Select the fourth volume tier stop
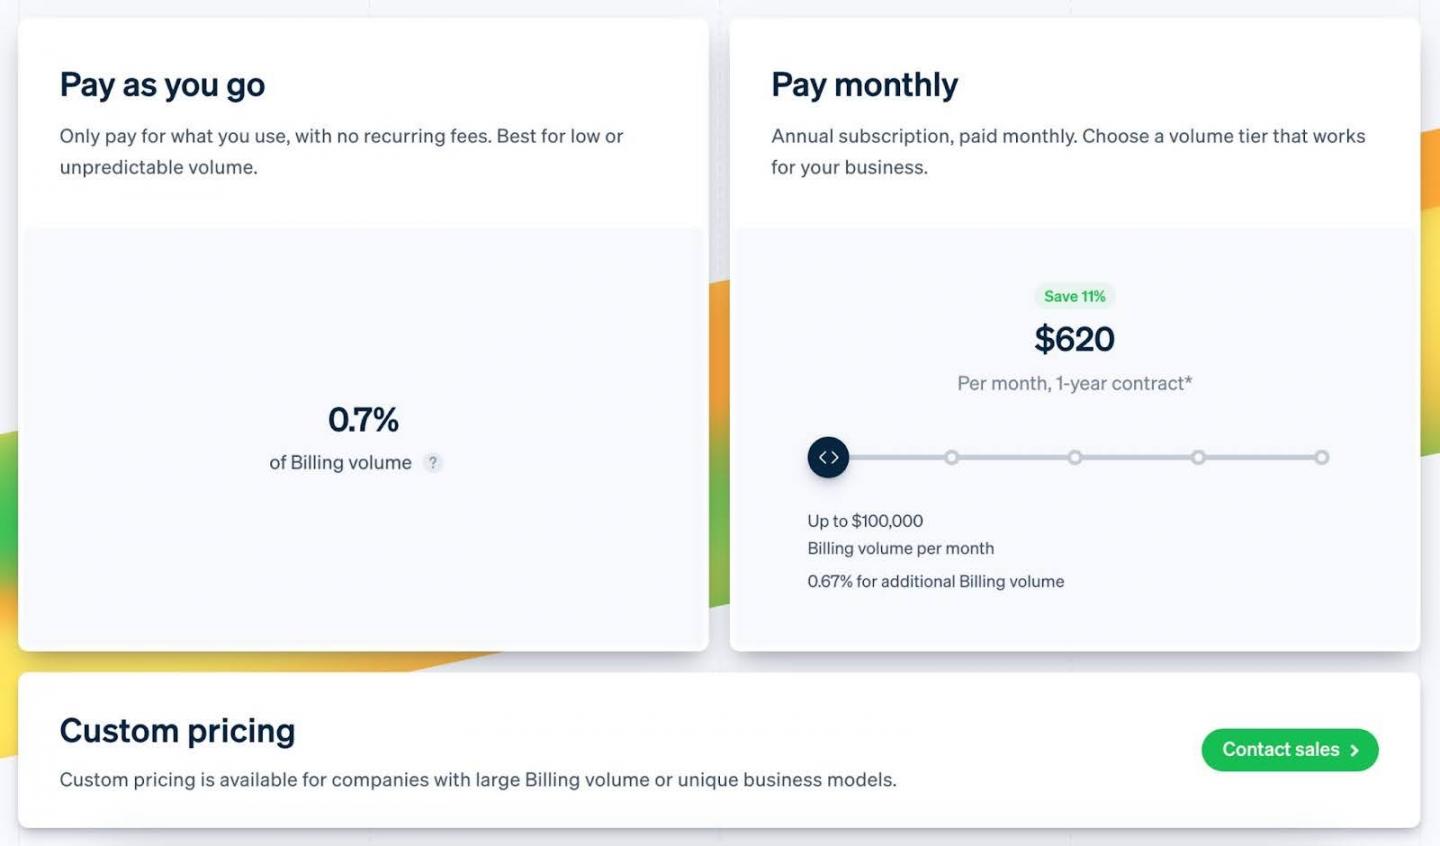 (1197, 458)
